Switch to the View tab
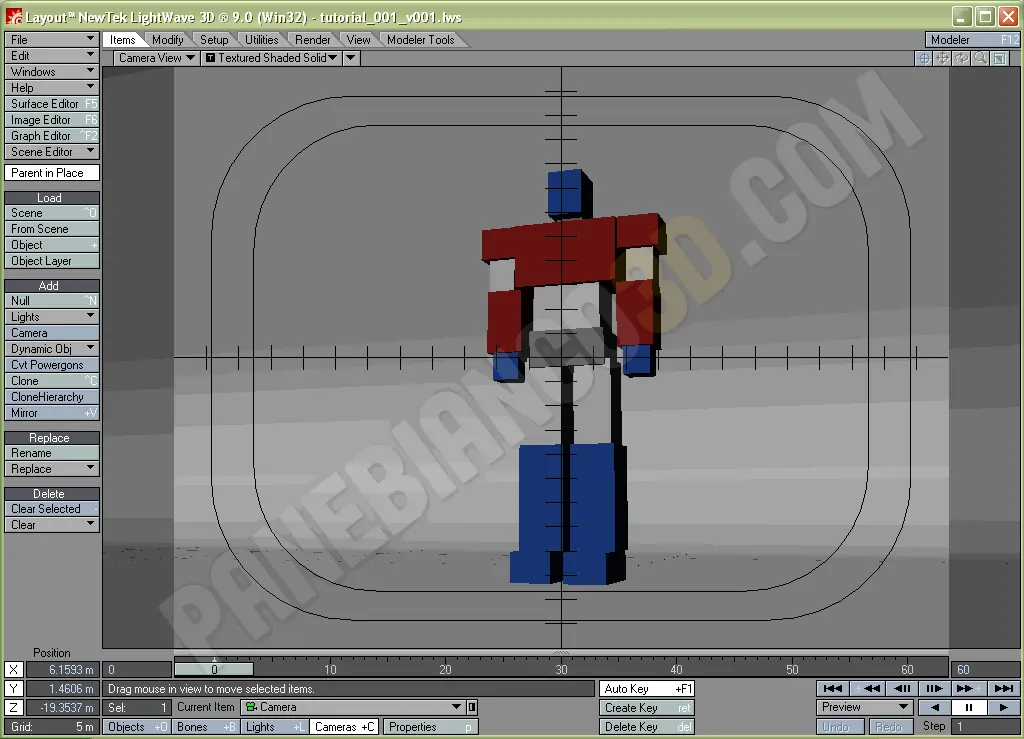The image size is (1024, 739). click(x=359, y=40)
